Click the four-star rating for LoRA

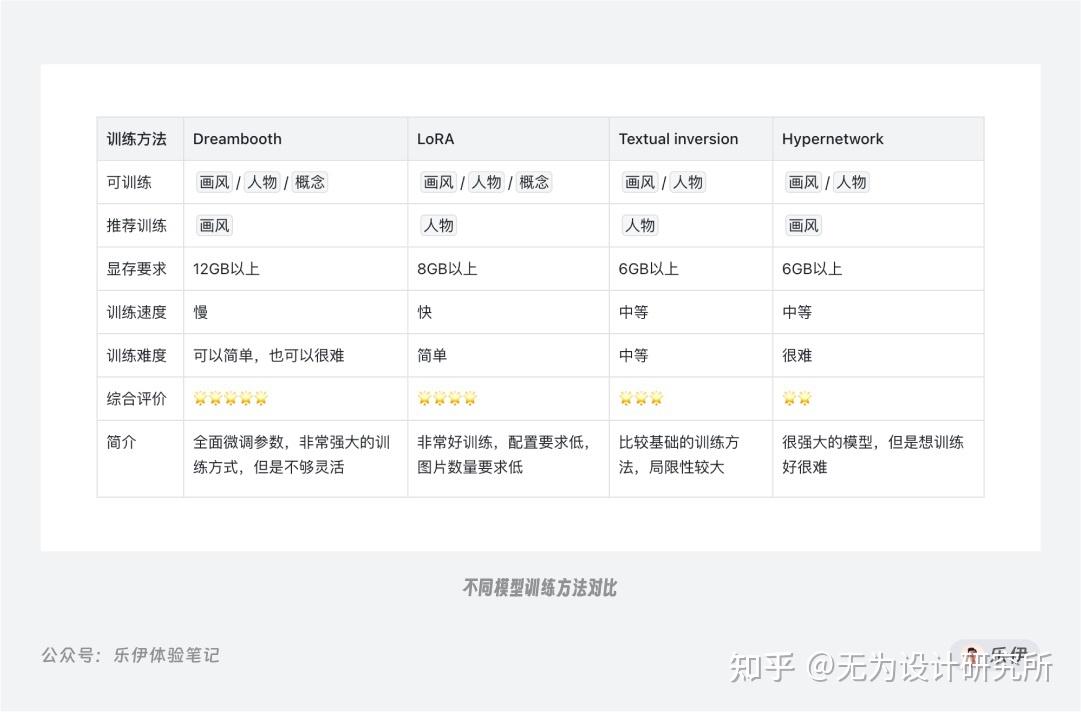point(447,398)
